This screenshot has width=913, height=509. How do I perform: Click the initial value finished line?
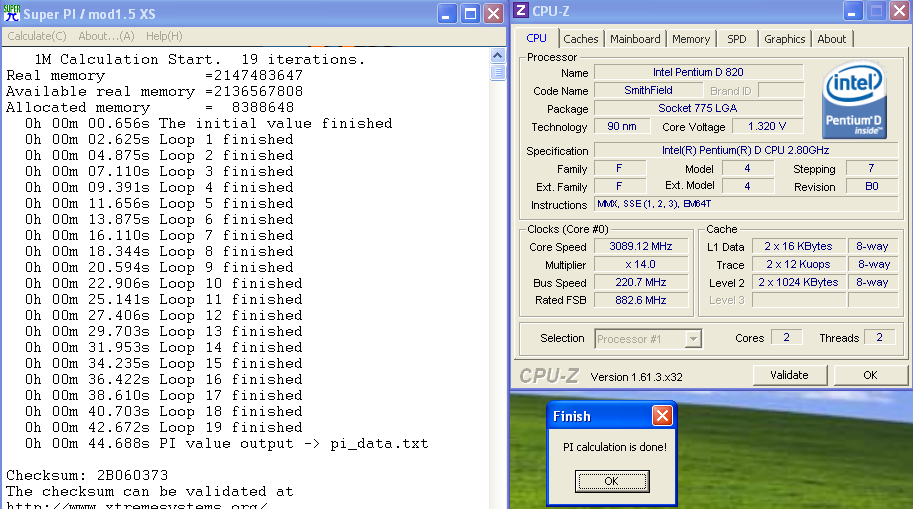click(208, 123)
